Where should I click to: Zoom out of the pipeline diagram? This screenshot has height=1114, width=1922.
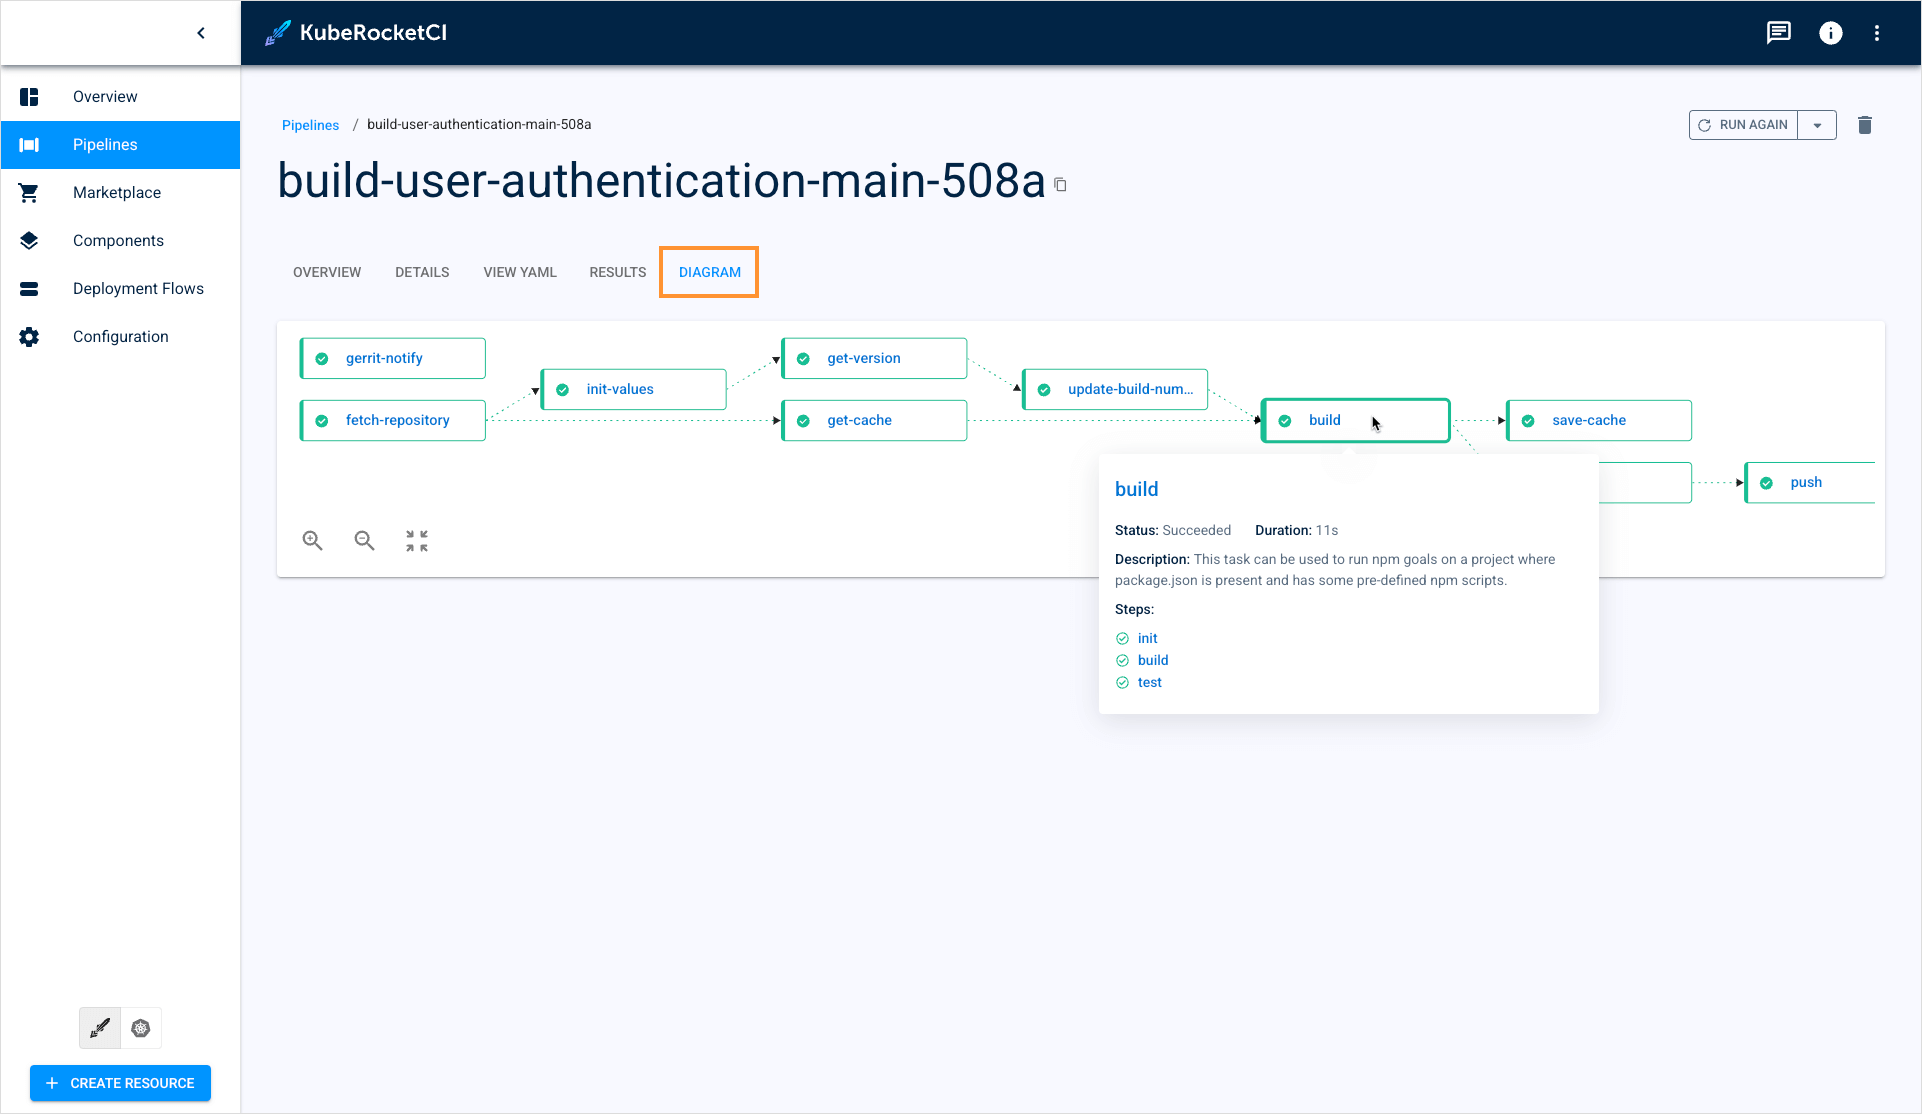[364, 541]
